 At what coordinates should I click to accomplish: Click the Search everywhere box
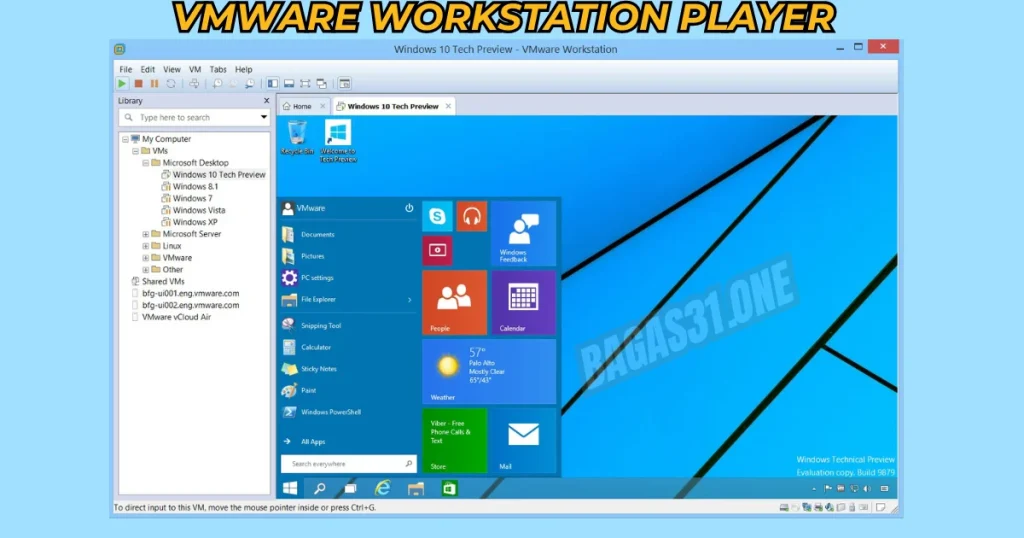[x=348, y=464]
